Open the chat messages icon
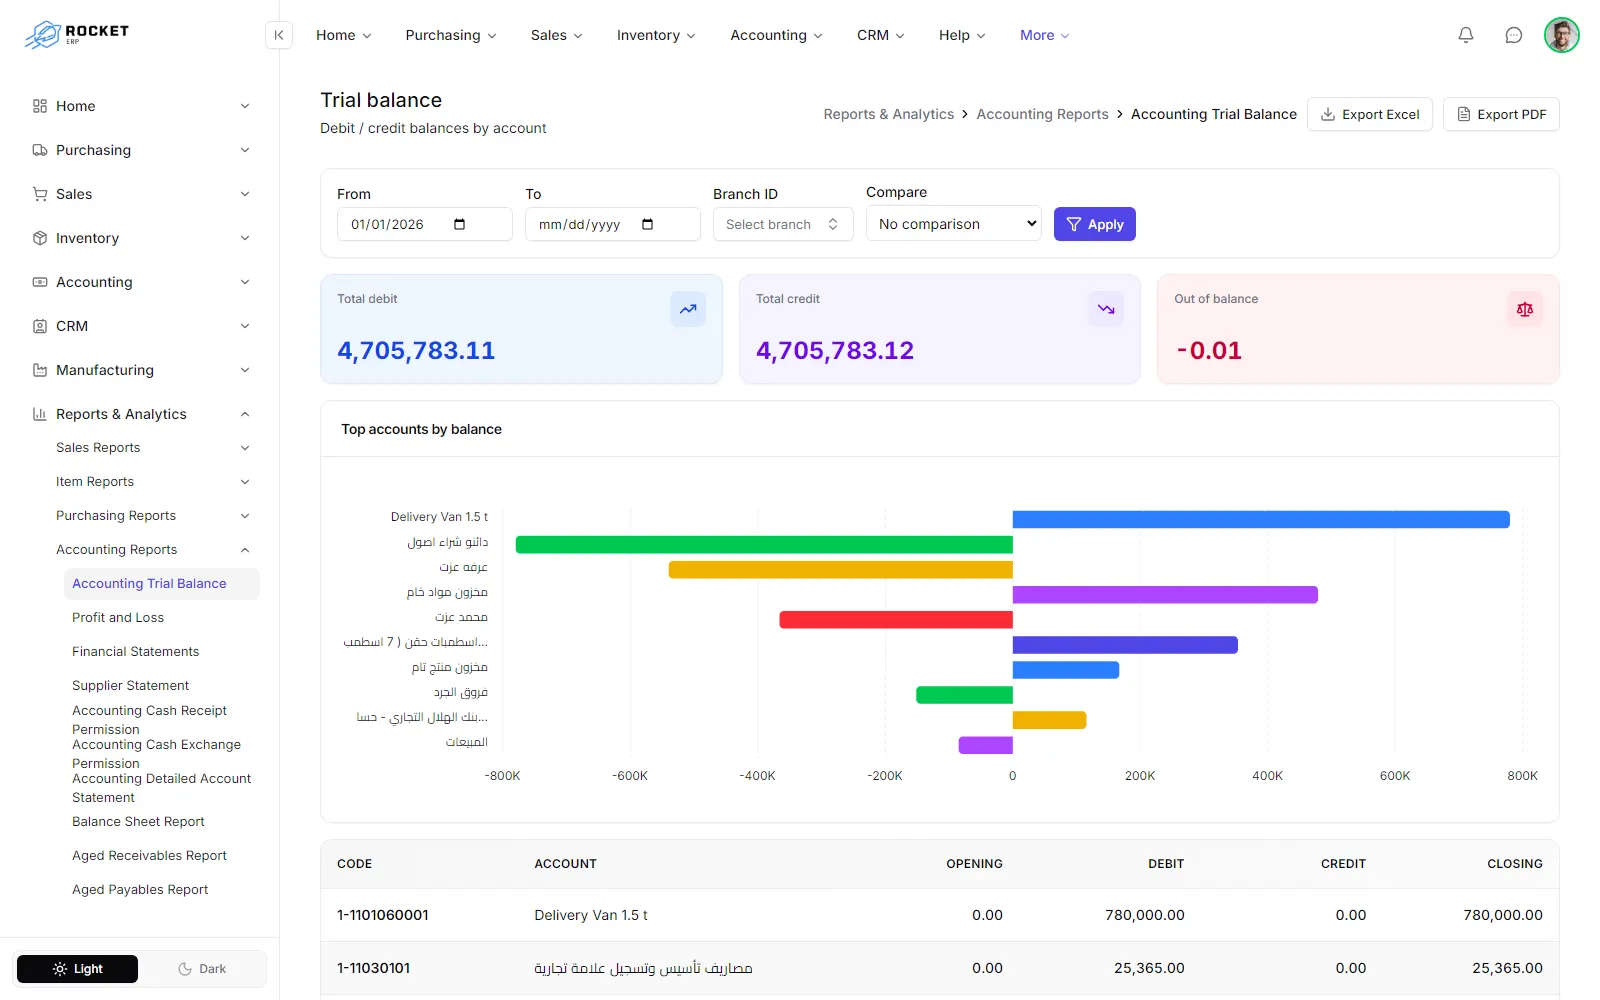 (x=1514, y=35)
